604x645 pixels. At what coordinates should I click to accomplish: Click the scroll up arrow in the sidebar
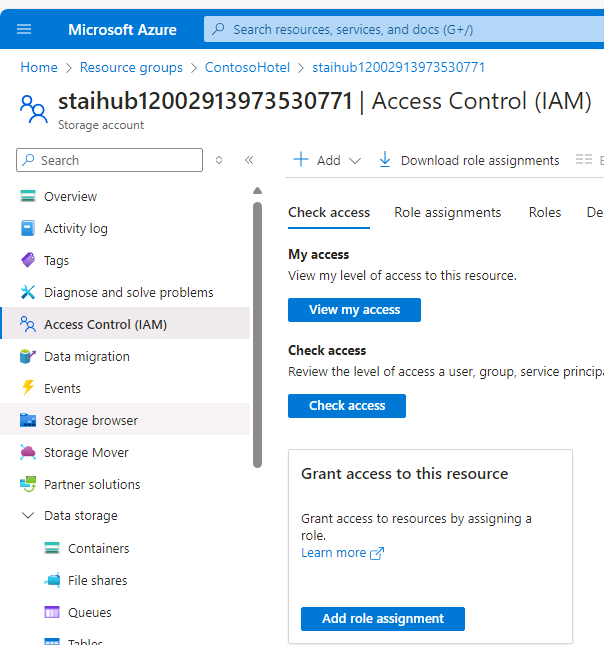[258, 190]
